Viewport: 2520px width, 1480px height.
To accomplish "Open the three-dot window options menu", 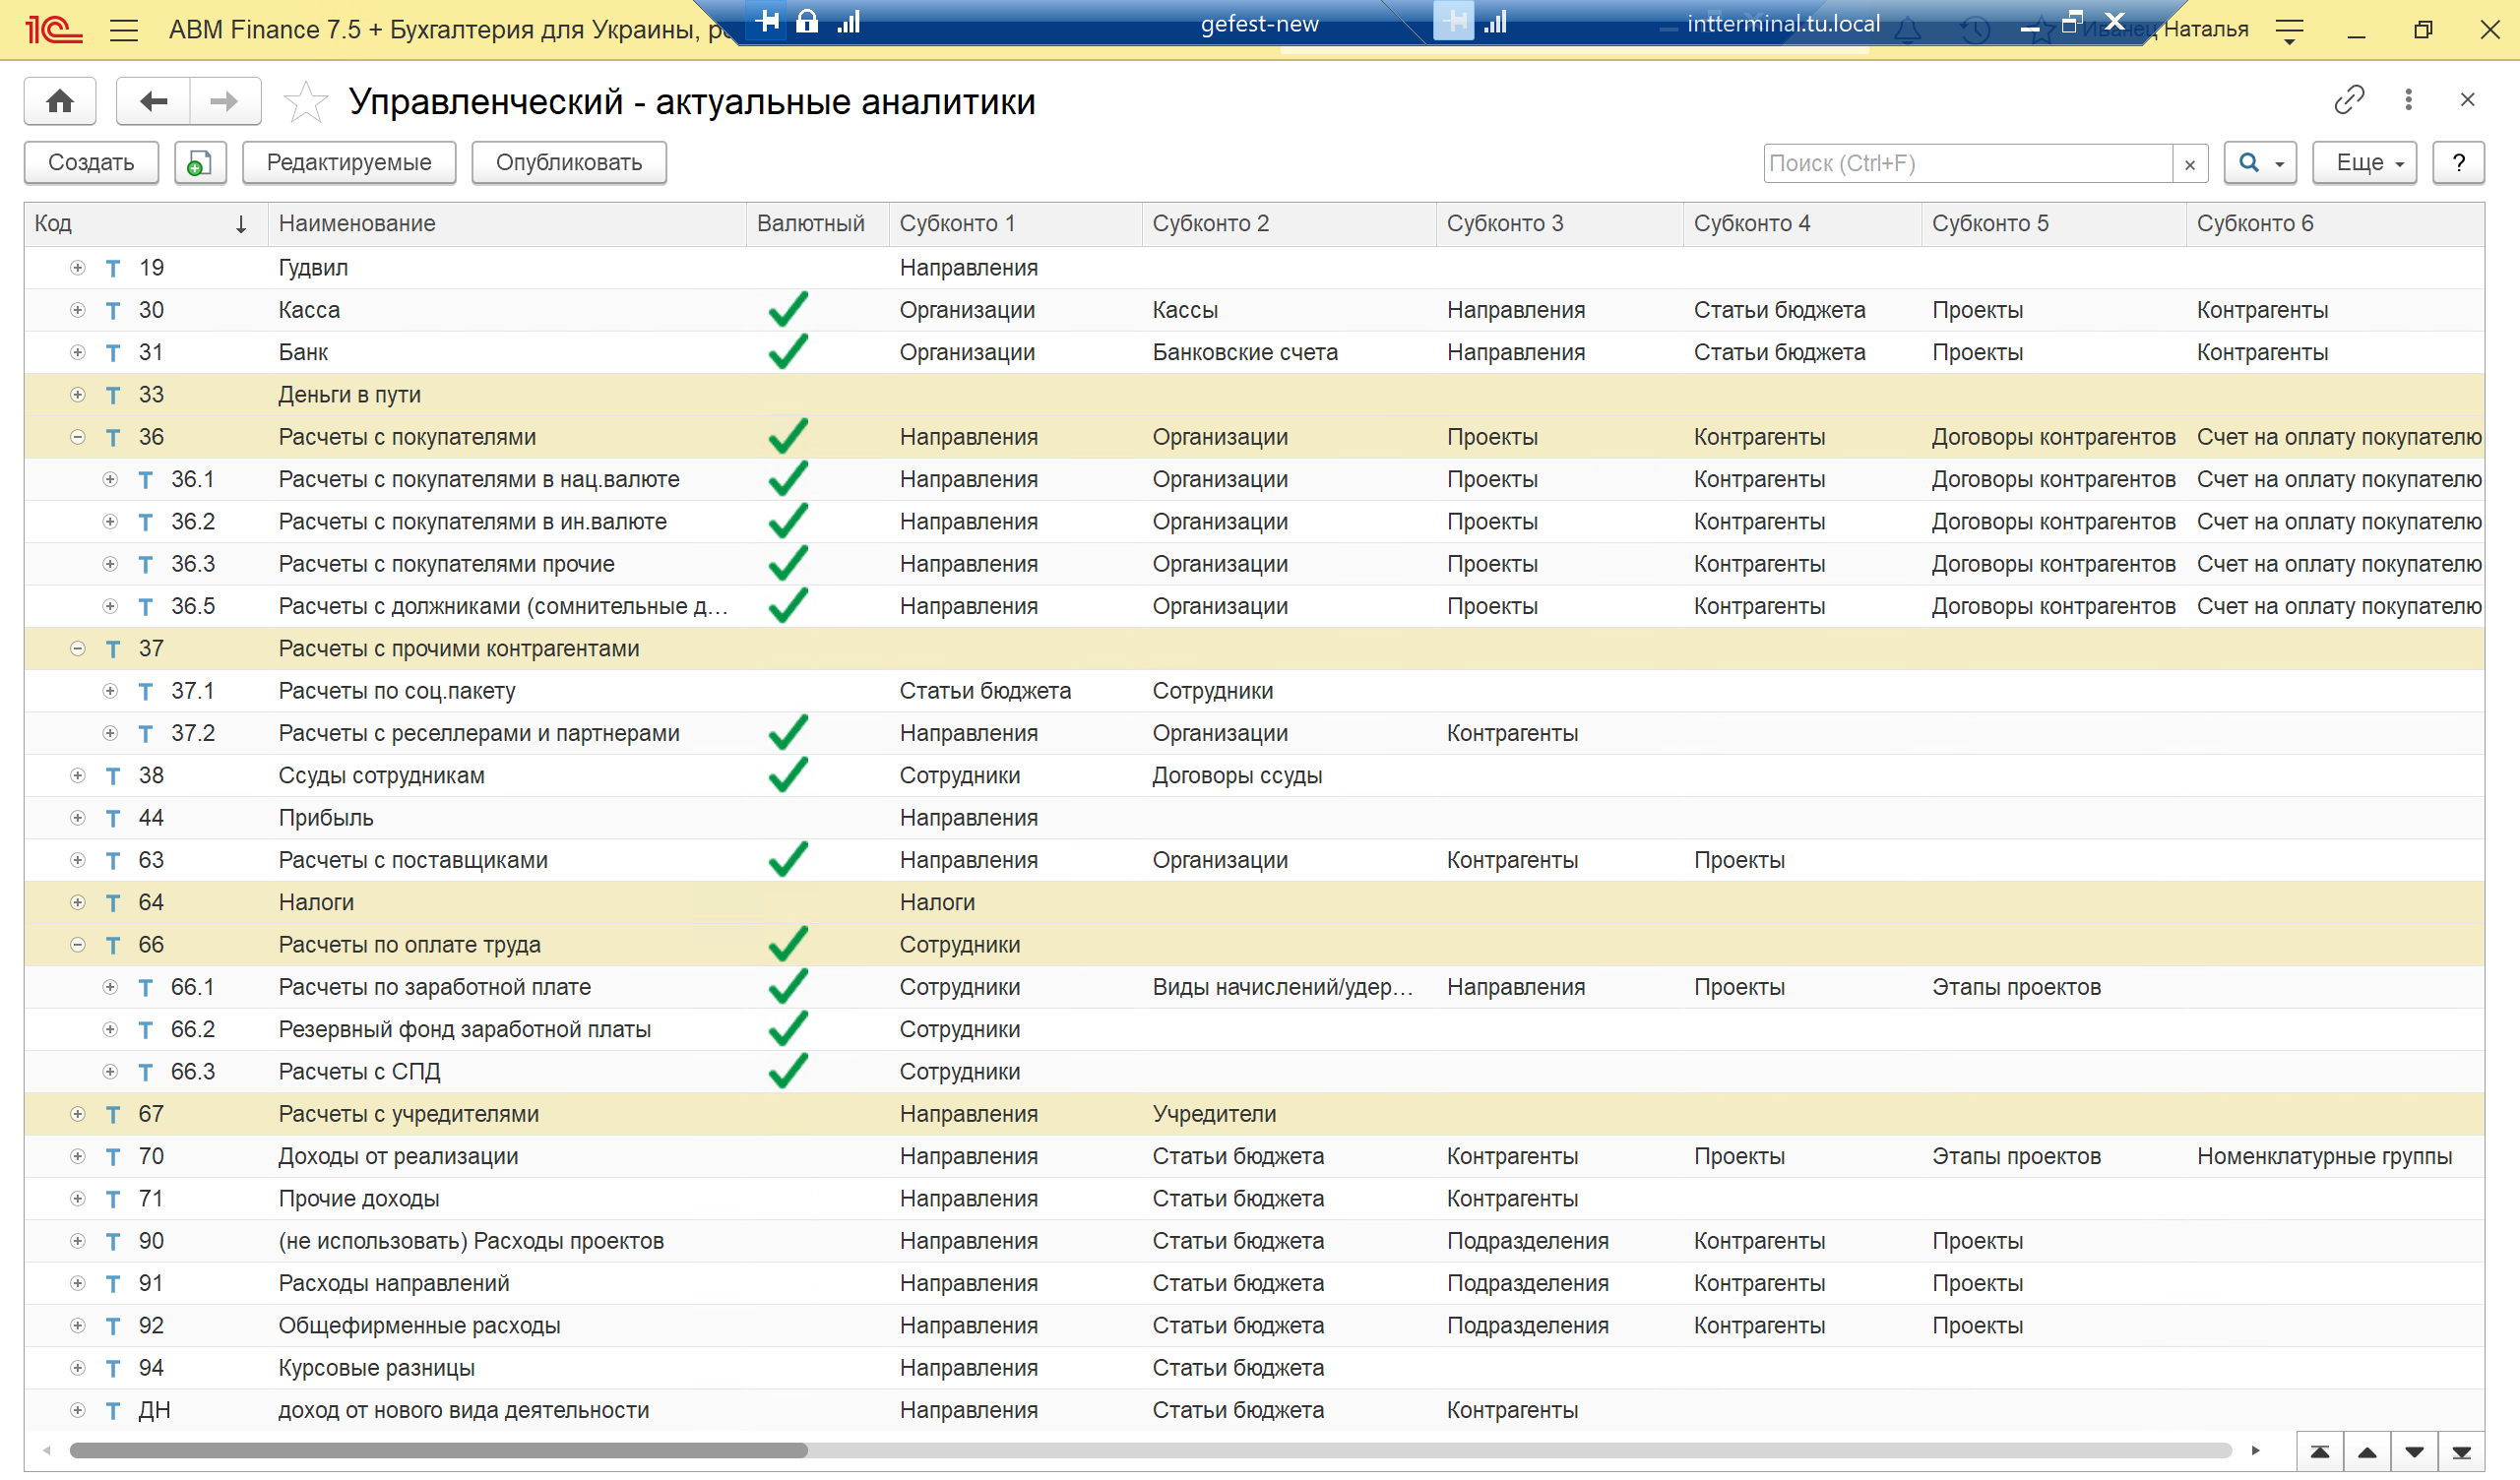I will (2408, 99).
